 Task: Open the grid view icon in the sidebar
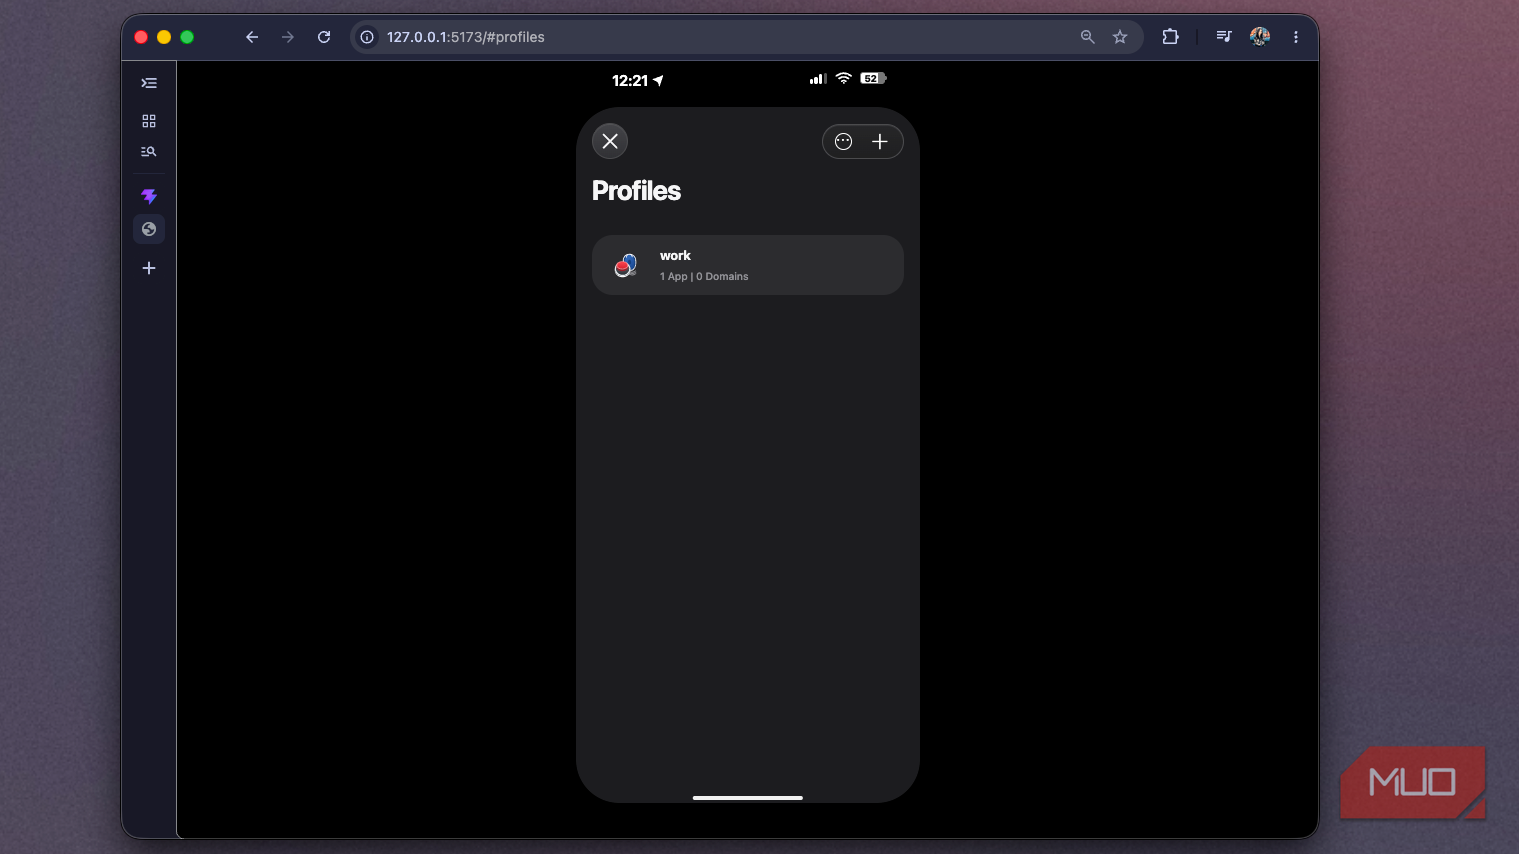click(x=149, y=121)
